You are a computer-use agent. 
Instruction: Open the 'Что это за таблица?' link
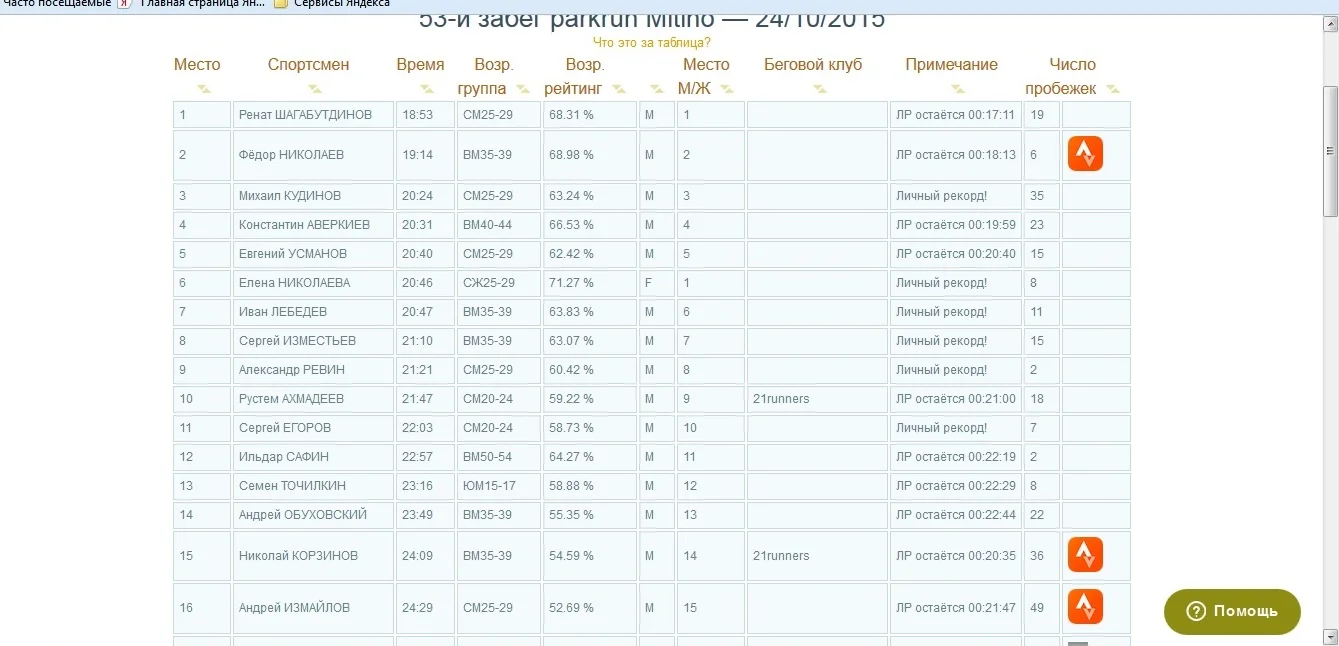[652, 42]
